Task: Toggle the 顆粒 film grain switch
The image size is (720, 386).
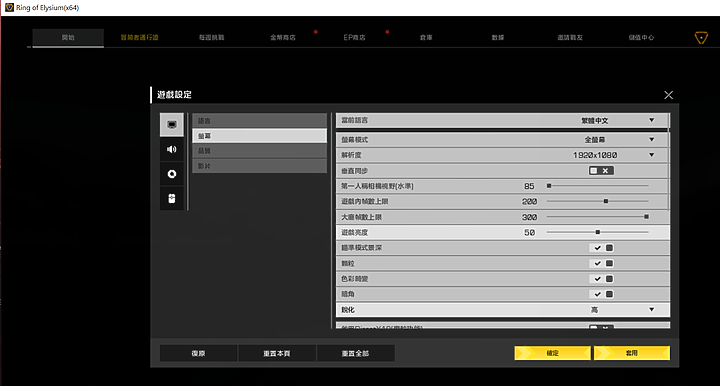Action: pyautogui.click(x=601, y=263)
